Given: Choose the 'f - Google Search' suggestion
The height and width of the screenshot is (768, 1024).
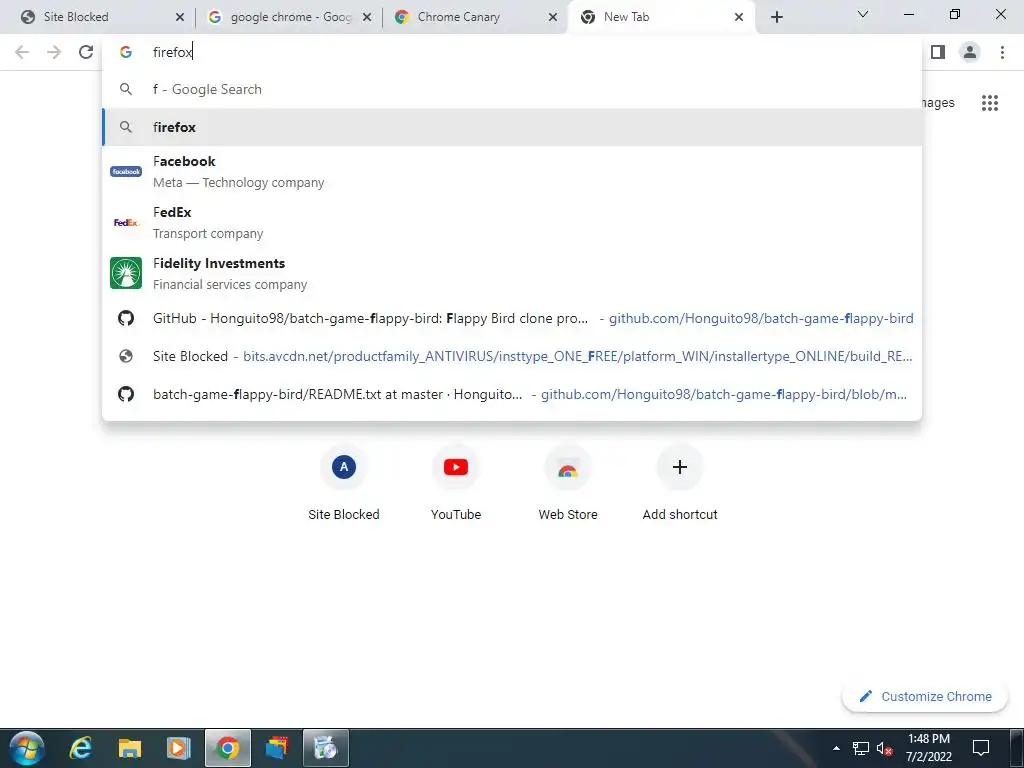Looking at the screenshot, I should coord(512,89).
